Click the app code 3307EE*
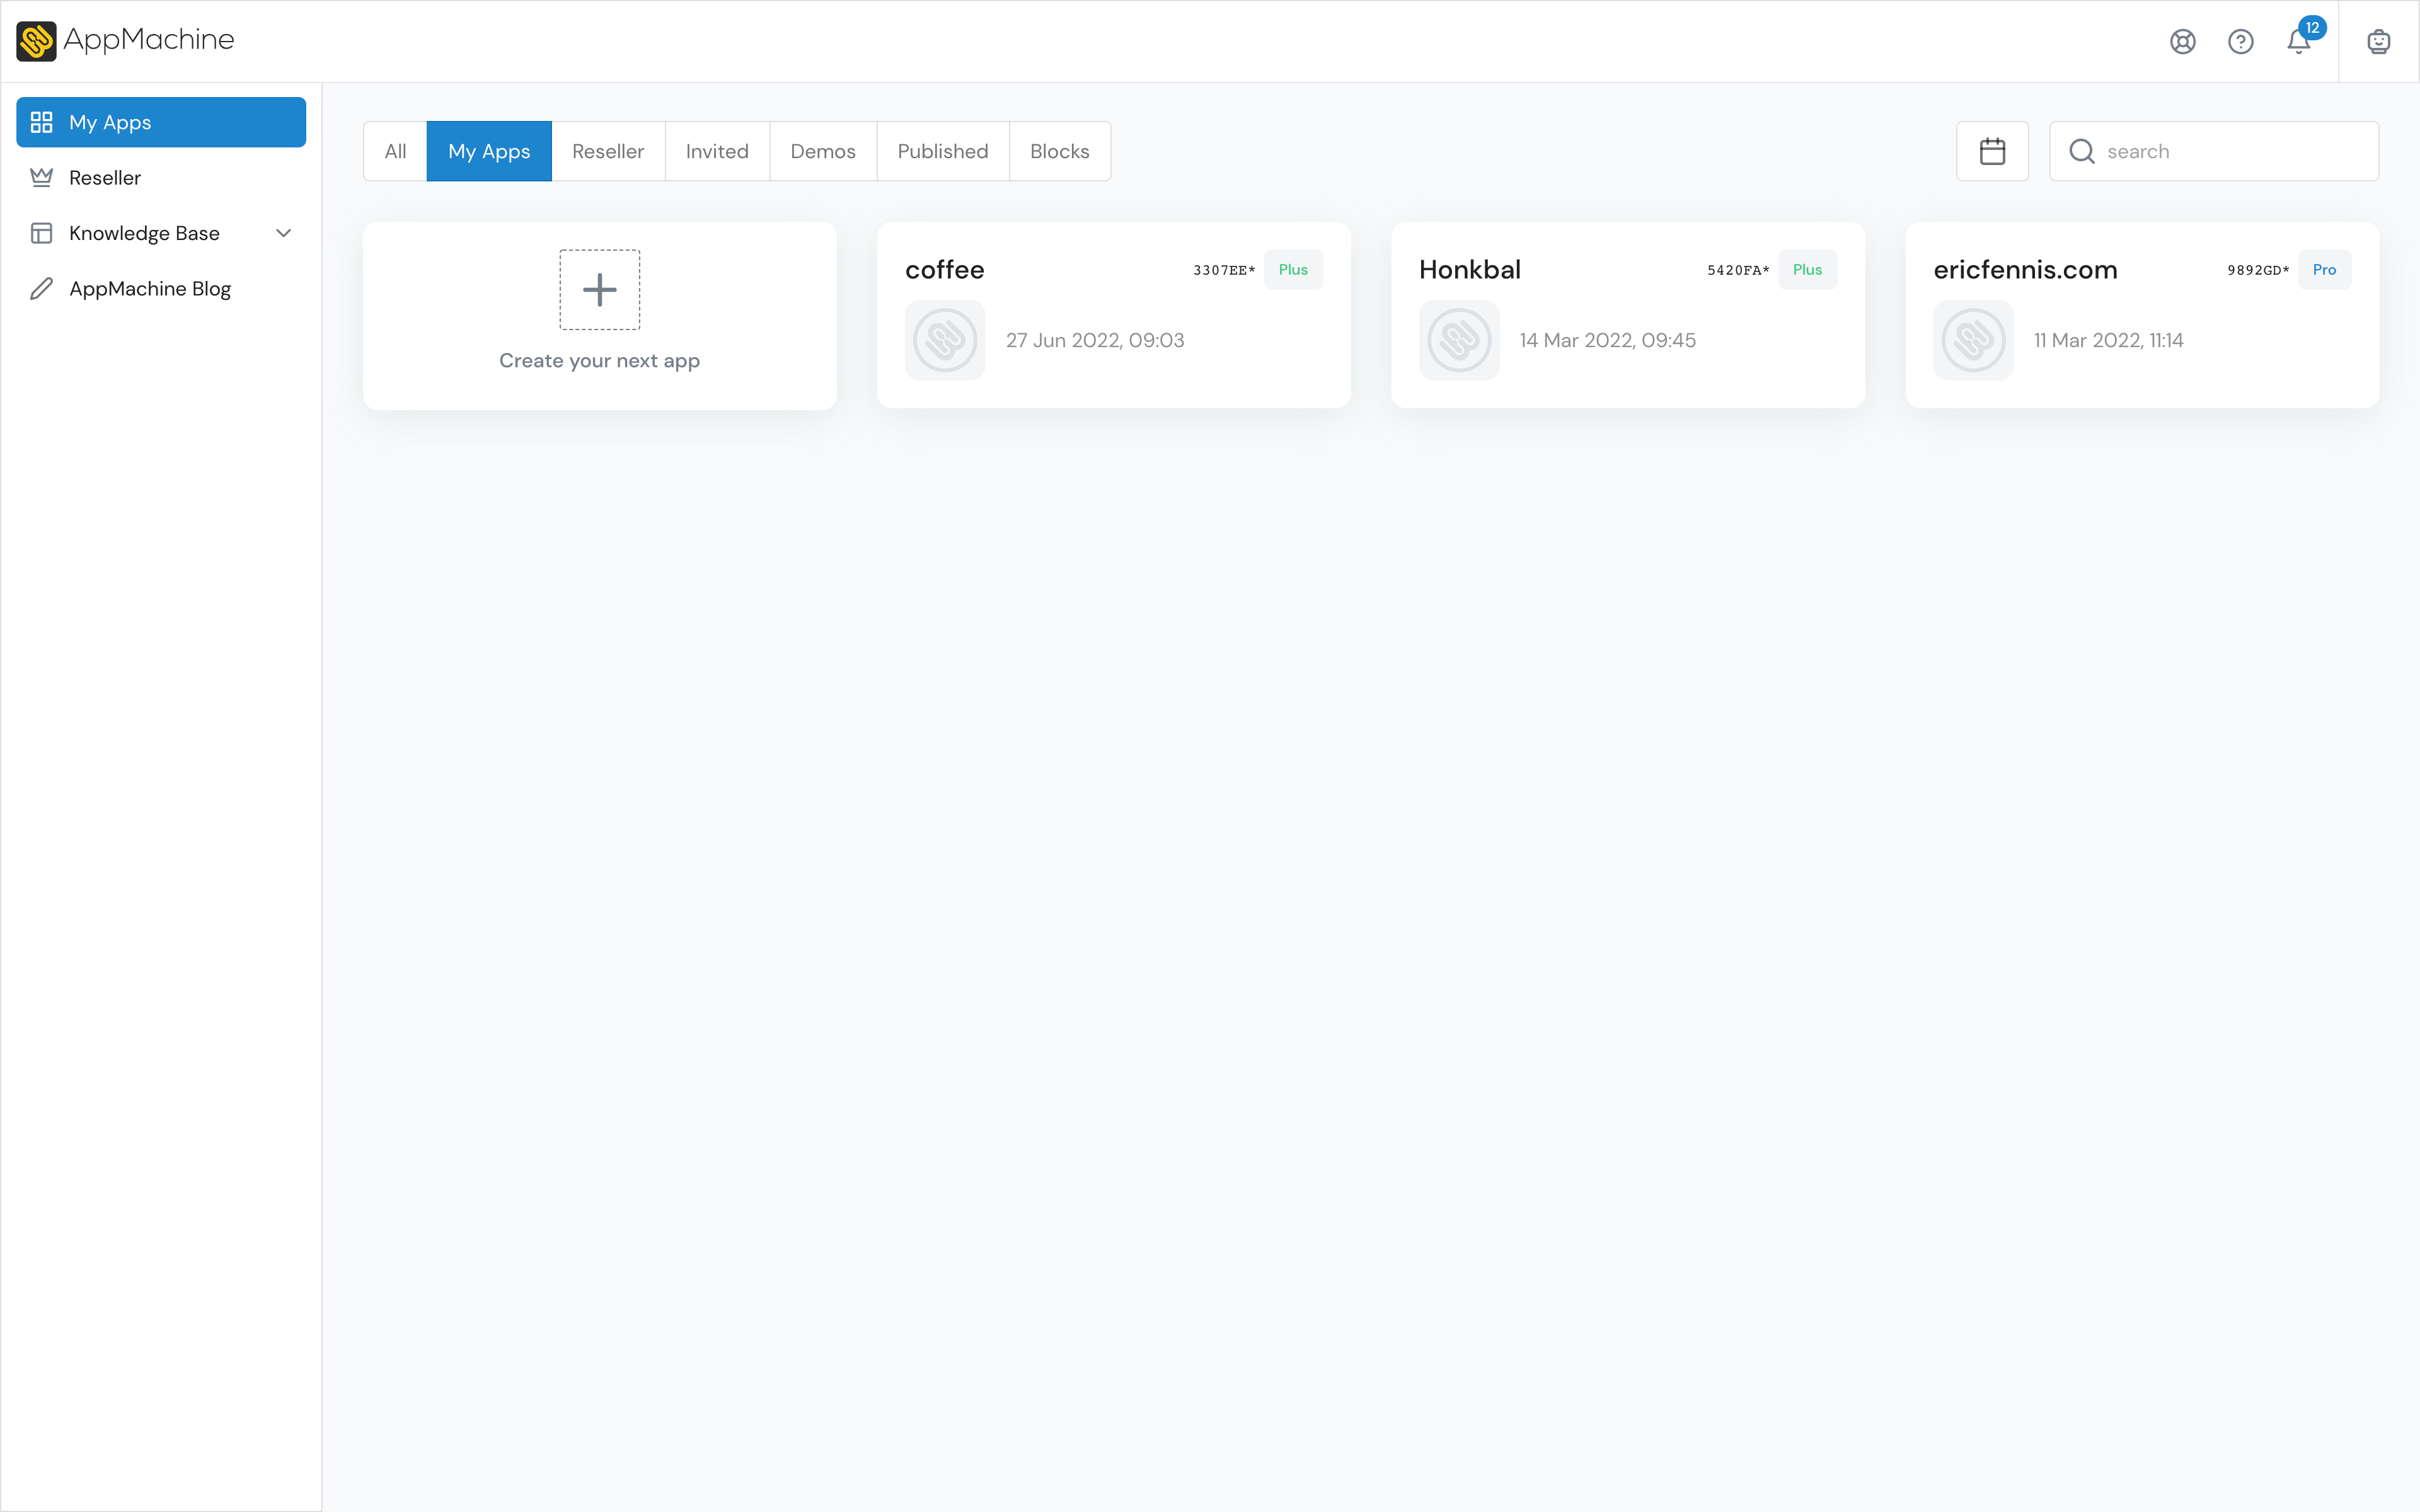Image resolution: width=2420 pixels, height=1512 pixels. pyautogui.click(x=1224, y=270)
